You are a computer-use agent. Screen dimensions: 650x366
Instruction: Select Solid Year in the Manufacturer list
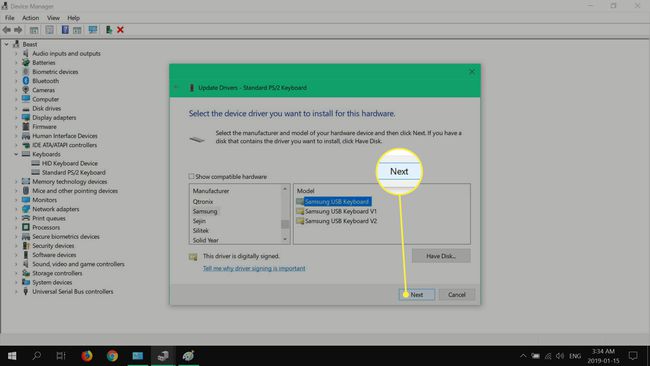tap(205, 240)
